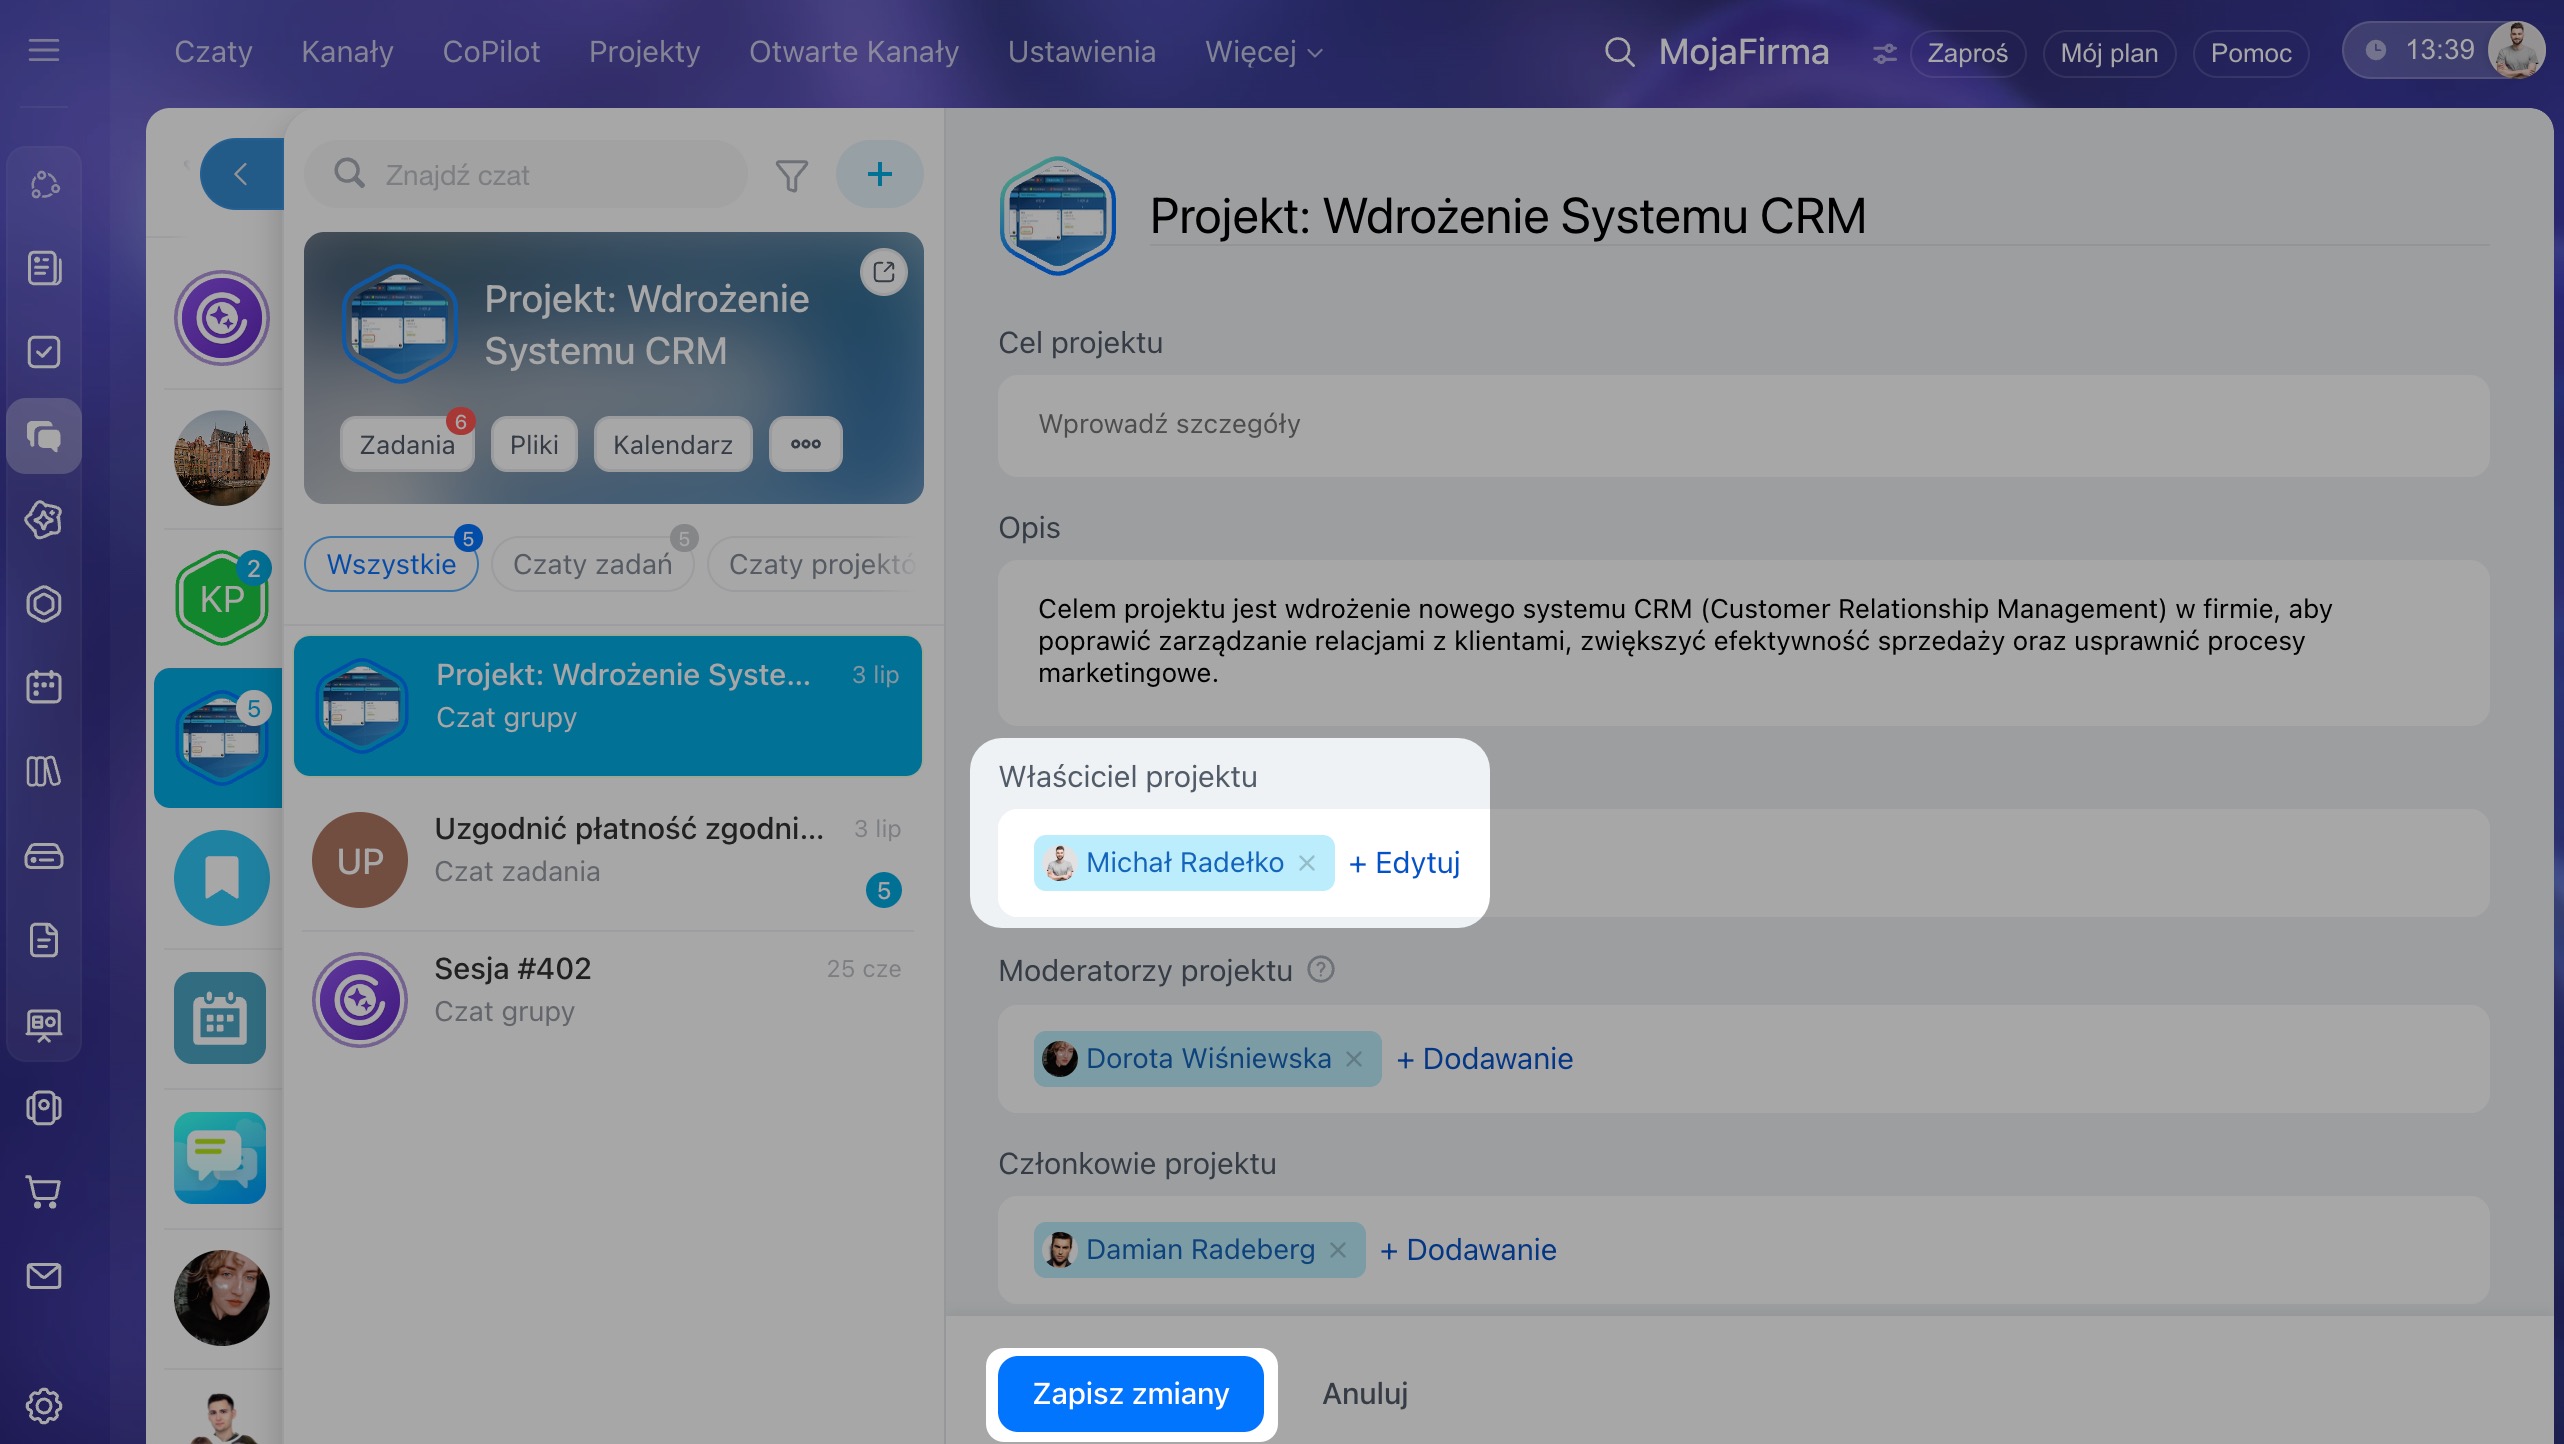The width and height of the screenshot is (2564, 1444).
Task: Open the speech bubbles chat avatar
Action: click(x=220, y=1158)
